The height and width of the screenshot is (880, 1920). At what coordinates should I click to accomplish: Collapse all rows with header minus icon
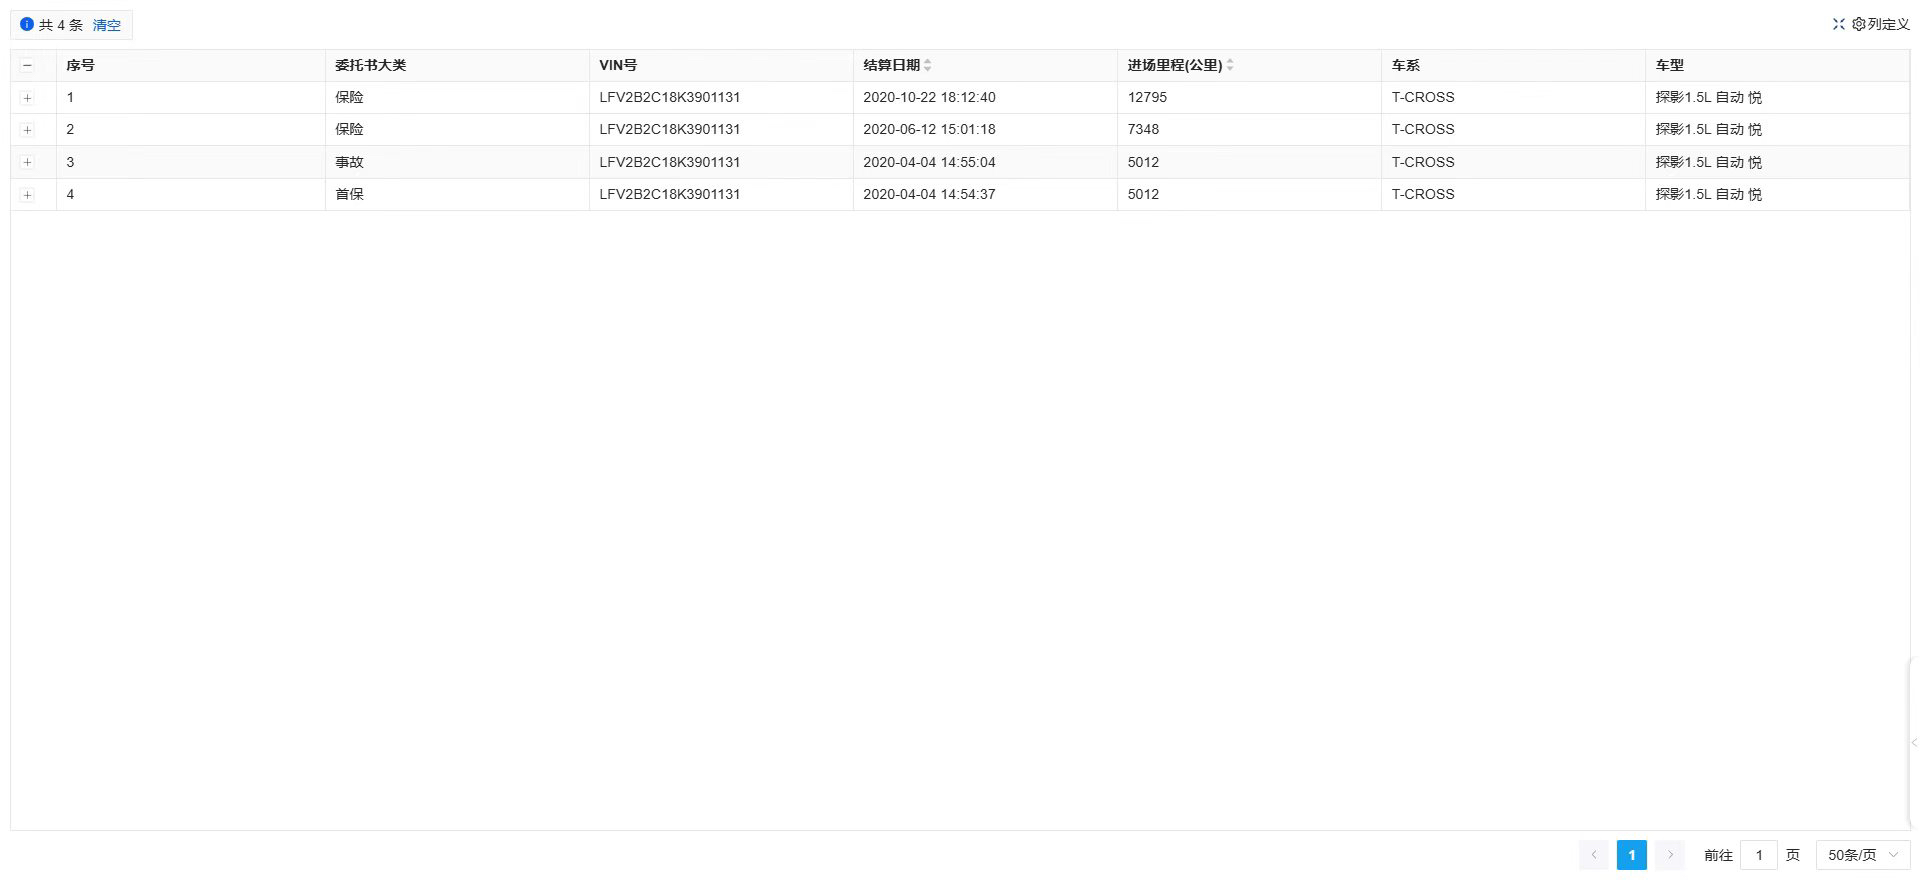(27, 65)
